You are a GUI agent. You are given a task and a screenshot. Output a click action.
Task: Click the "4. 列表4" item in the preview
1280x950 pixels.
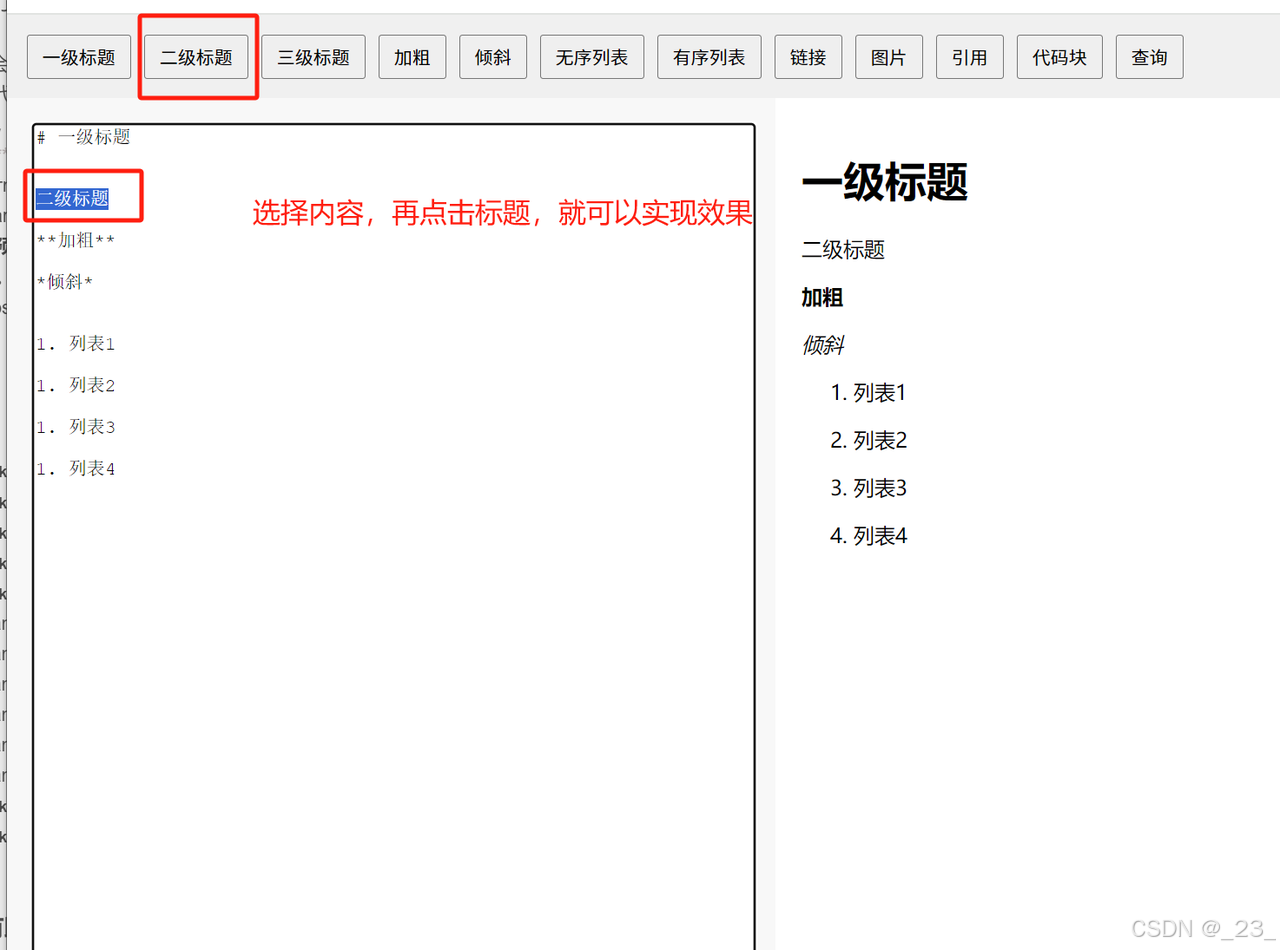click(869, 536)
